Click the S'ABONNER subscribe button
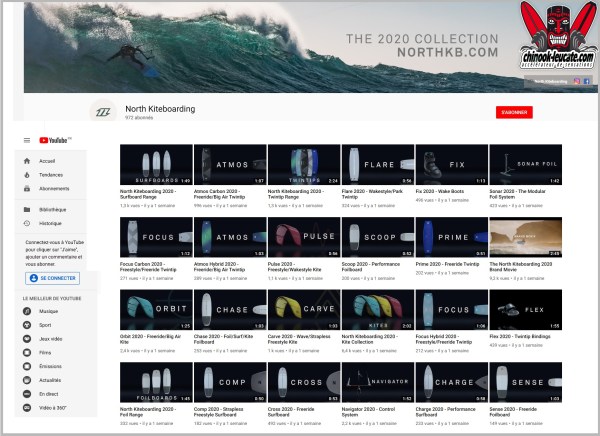 [x=514, y=113]
